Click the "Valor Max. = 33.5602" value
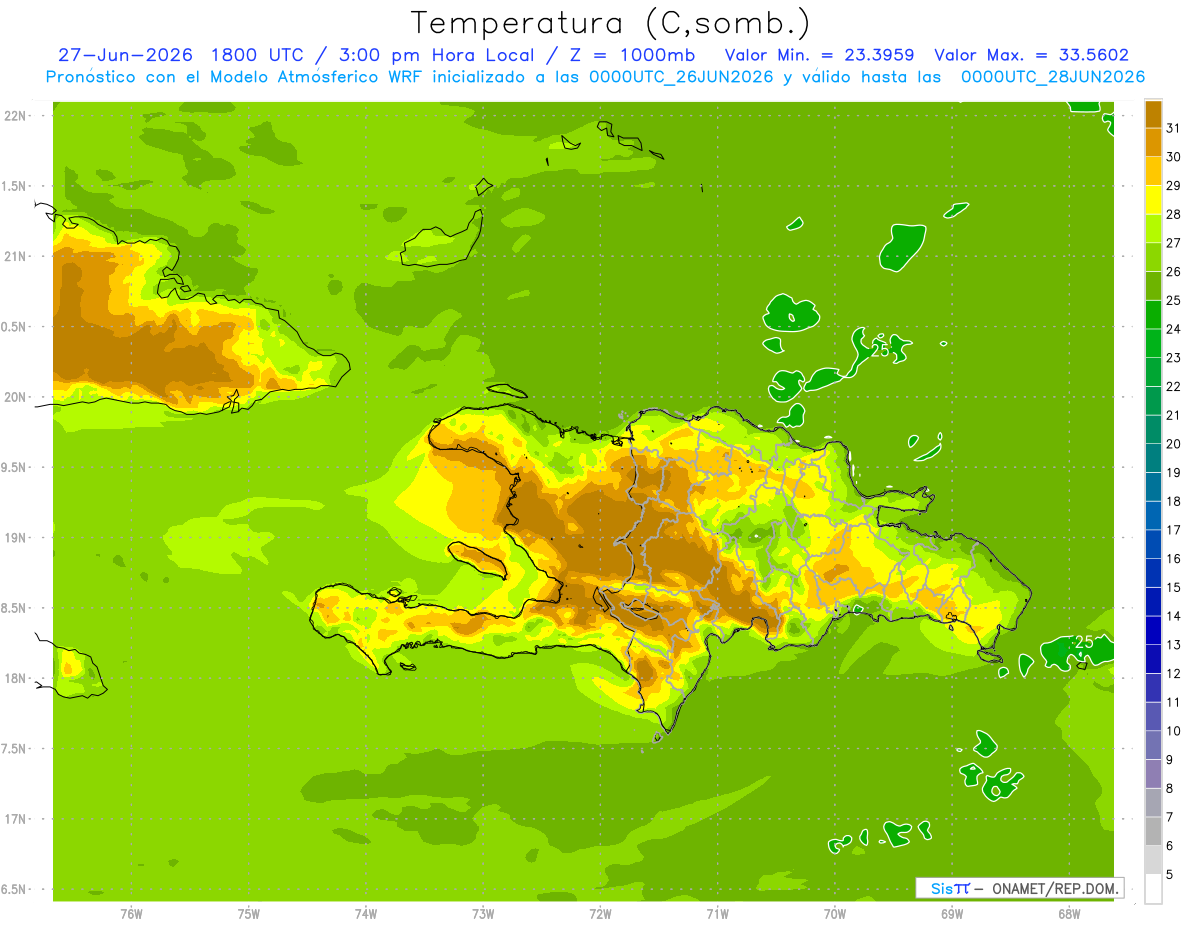 tap(1032, 55)
